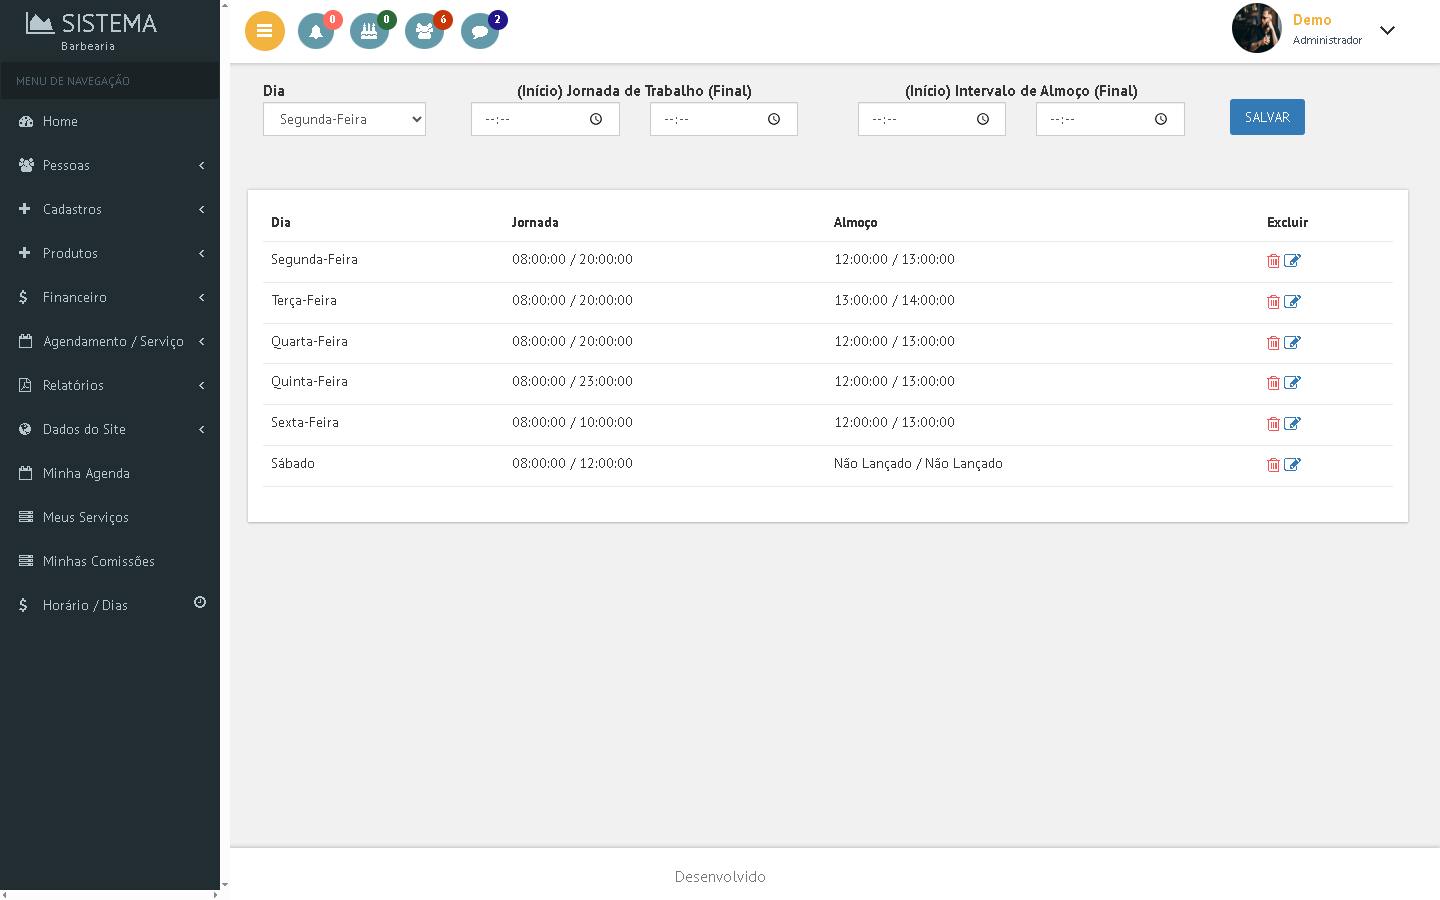The width and height of the screenshot is (1440, 900).
Task: Expand the Relatórios sidebar submenu
Action: (110, 385)
